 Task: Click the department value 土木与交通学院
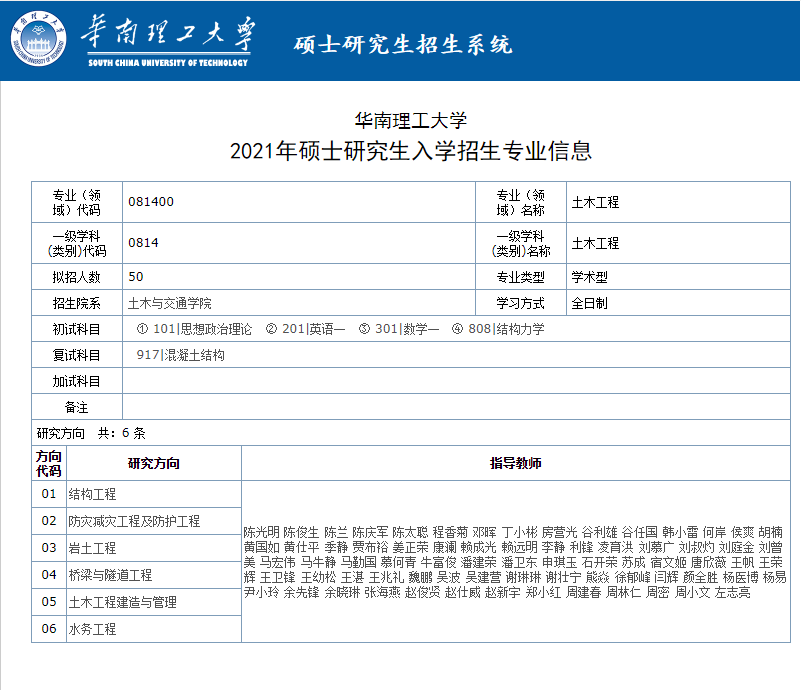[x=170, y=303]
